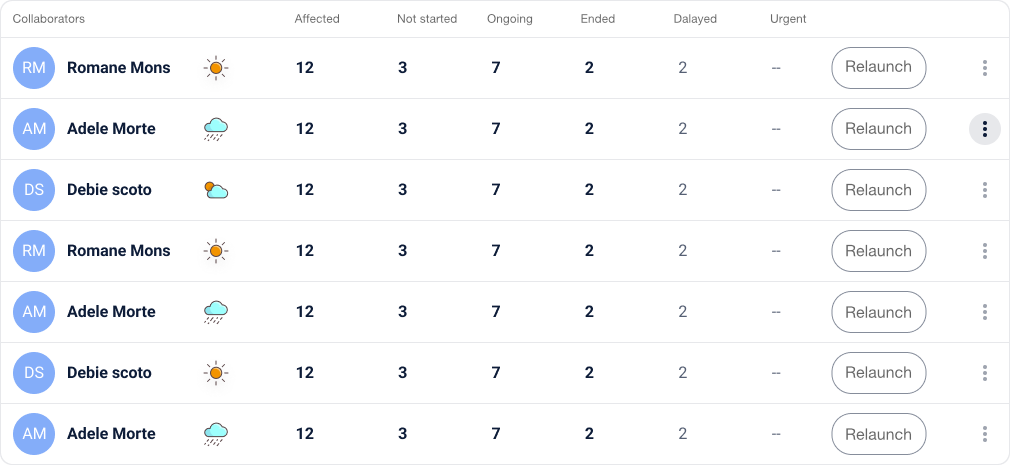Click the sun icon in the first Romane Mons row
1010x465 pixels.
(x=215, y=68)
